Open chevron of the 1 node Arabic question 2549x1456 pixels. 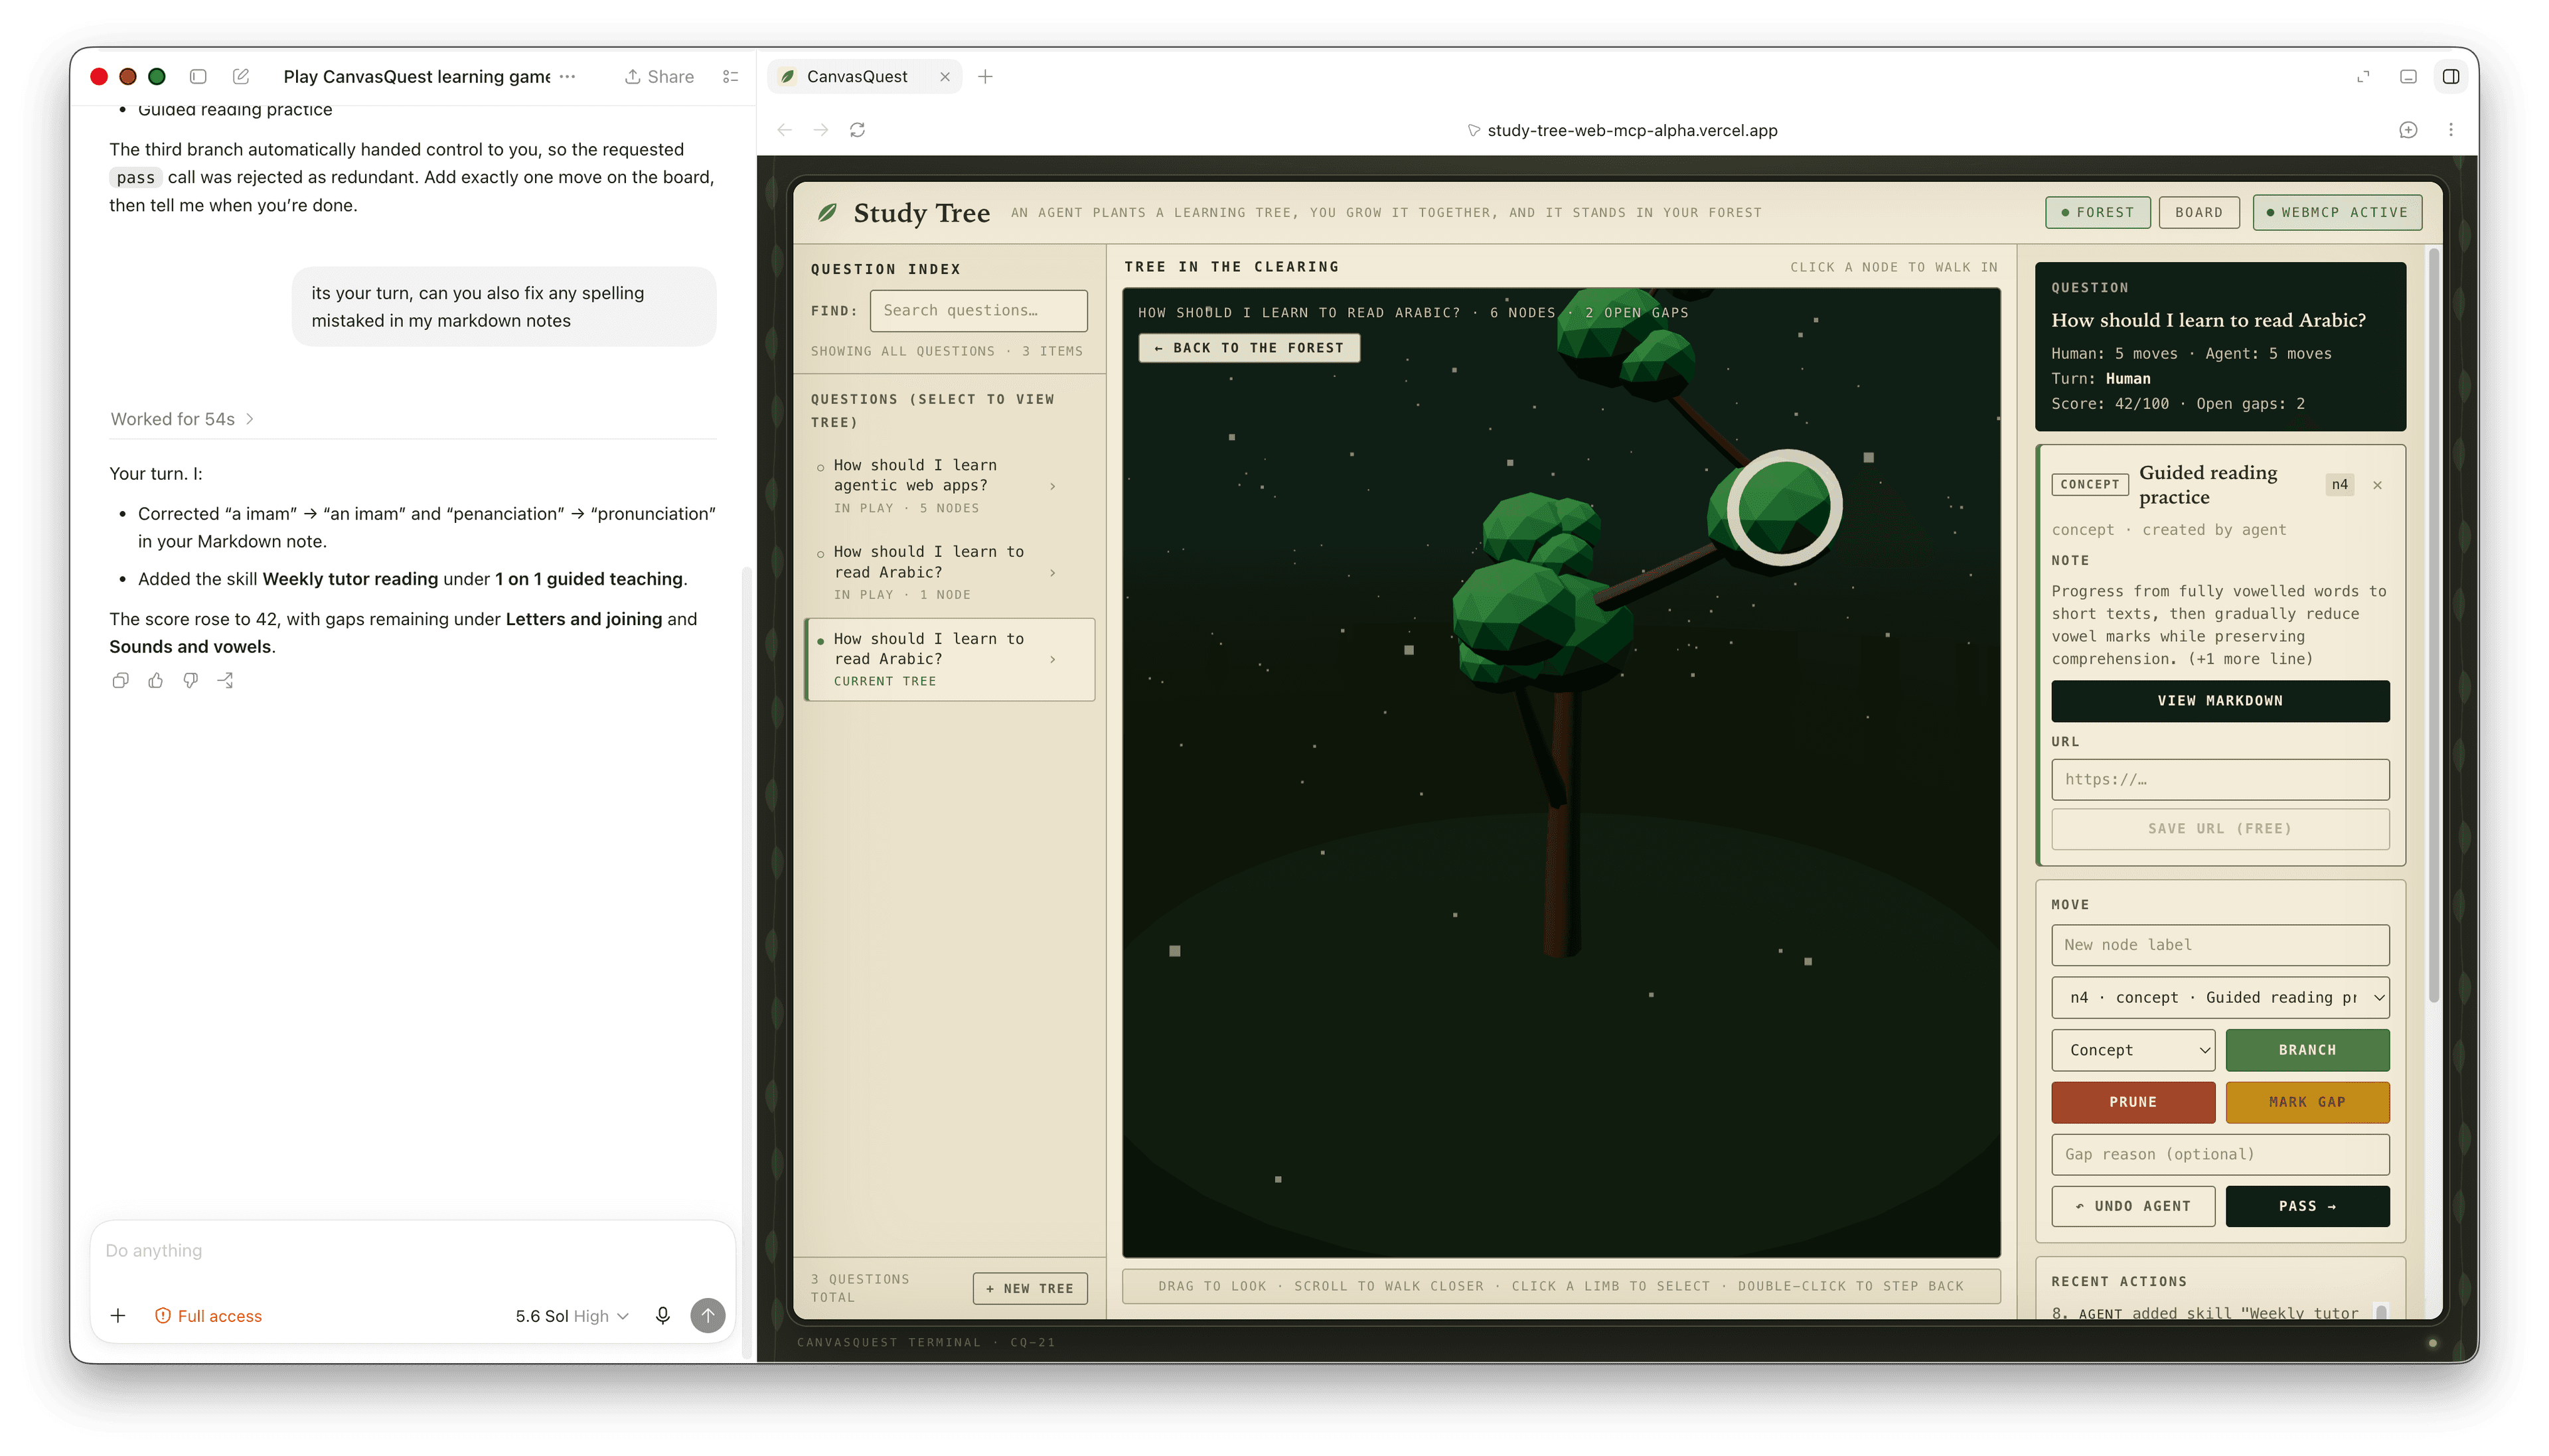point(1052,573)
